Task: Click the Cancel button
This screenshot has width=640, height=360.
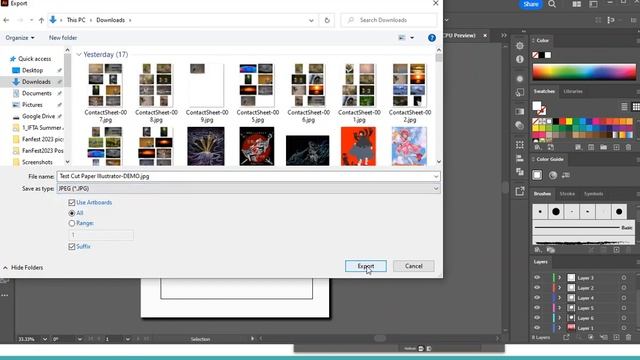Action: pos(413,266)
